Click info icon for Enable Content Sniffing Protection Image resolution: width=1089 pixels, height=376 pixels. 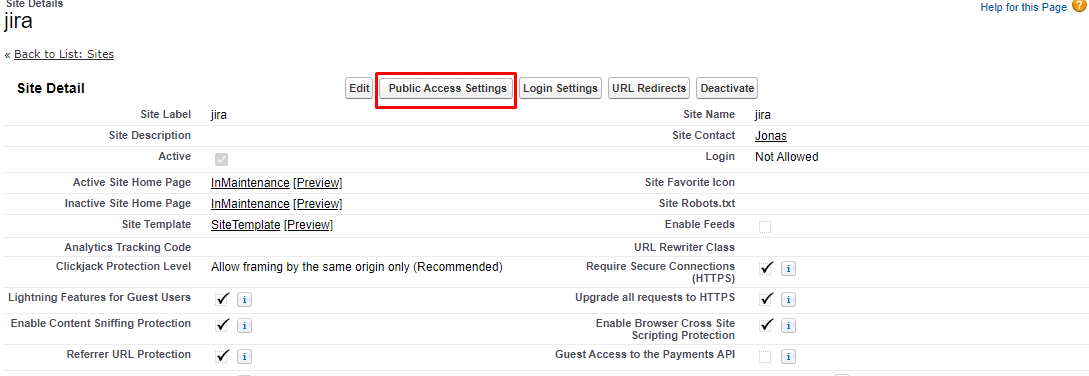244,325
